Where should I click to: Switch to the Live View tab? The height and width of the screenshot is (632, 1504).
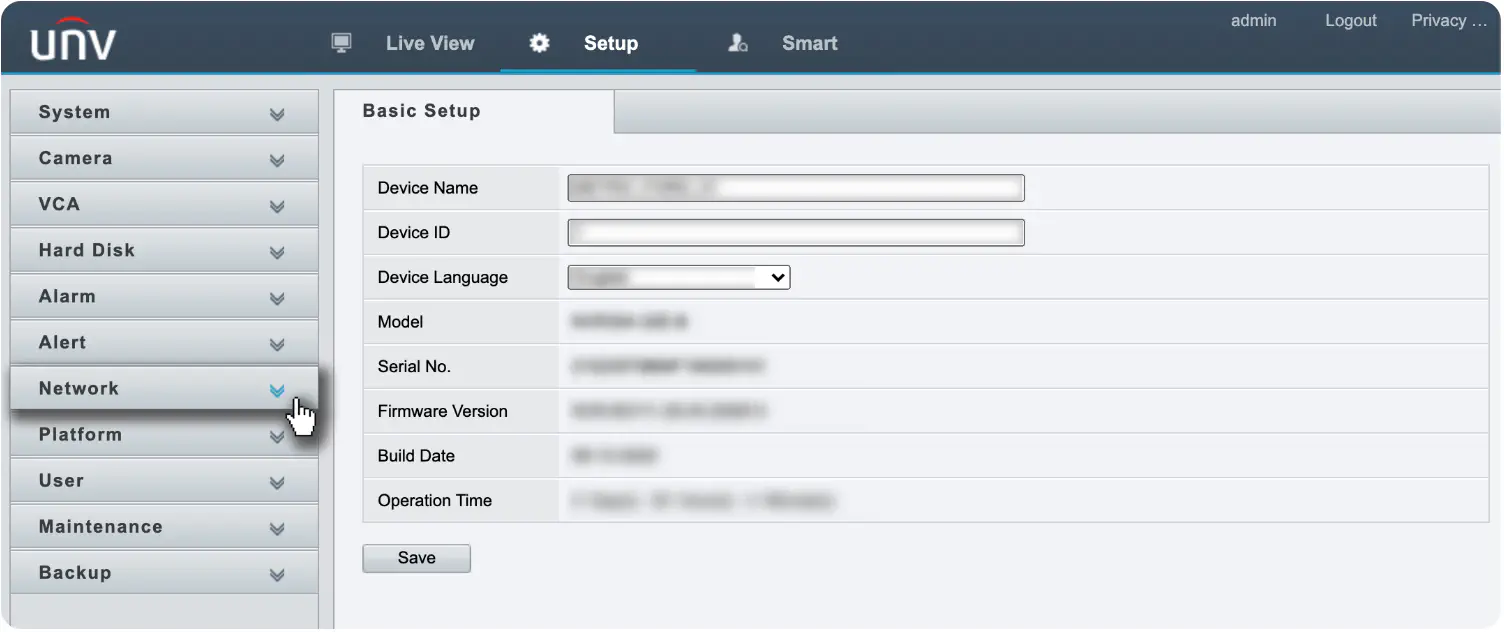(430, 43)
